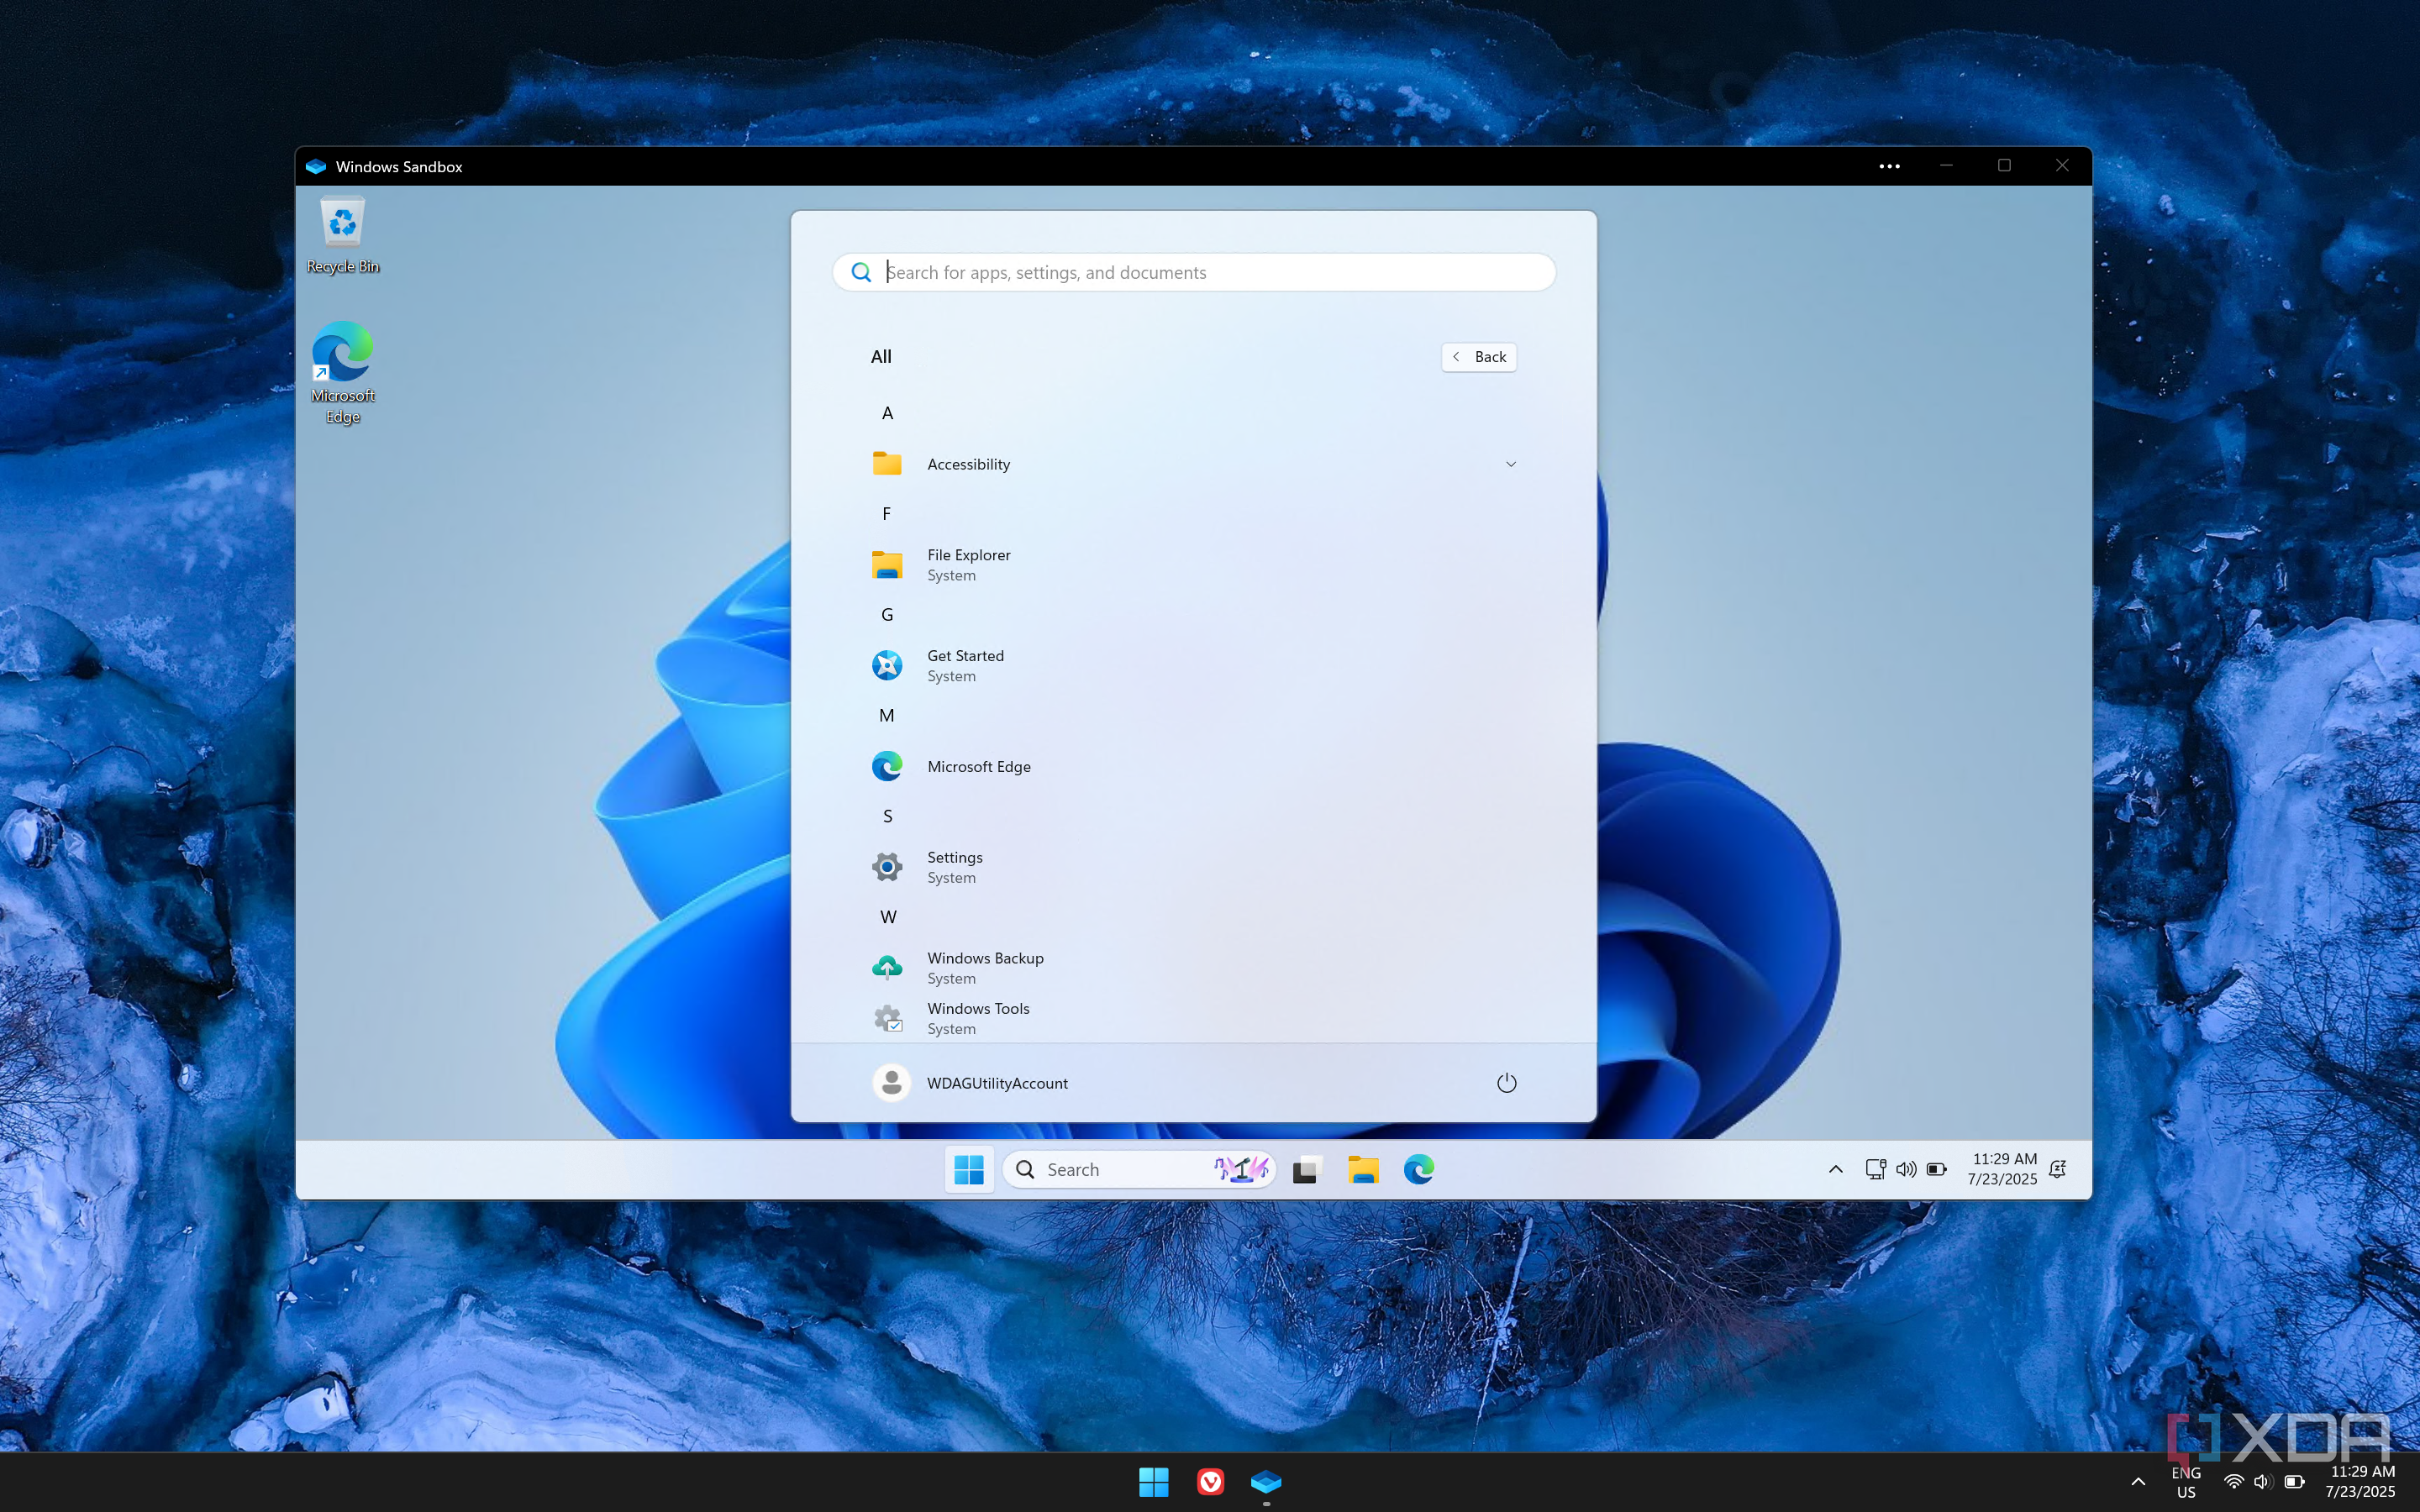Open Windows Tools entry
The height and width of the screenshot is (1512, 2420).
tap(1193, 1018)
